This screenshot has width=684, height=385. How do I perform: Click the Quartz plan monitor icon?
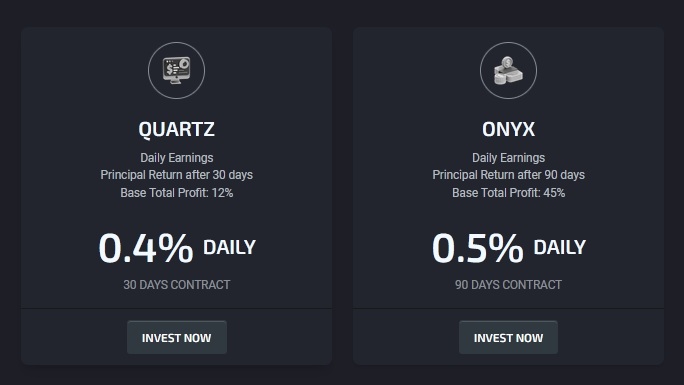click(x=176, y=70)
